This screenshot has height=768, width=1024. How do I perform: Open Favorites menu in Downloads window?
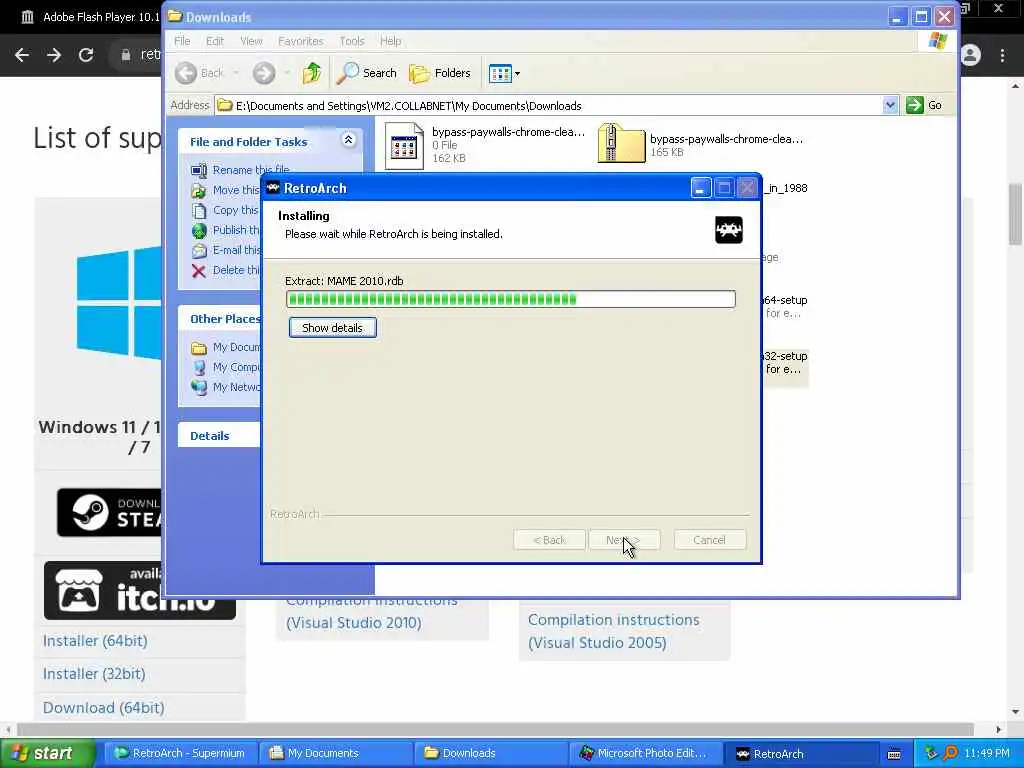click(300, 41)
